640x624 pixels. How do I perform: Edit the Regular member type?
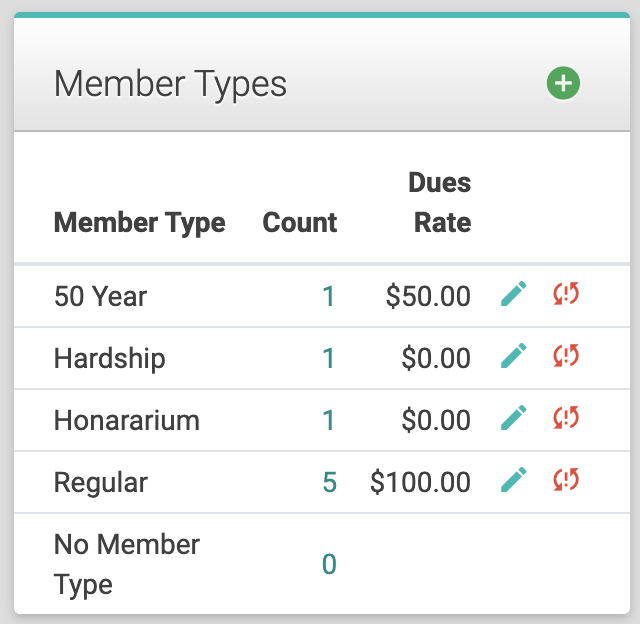pyautogui.click(x=513, y=481)
